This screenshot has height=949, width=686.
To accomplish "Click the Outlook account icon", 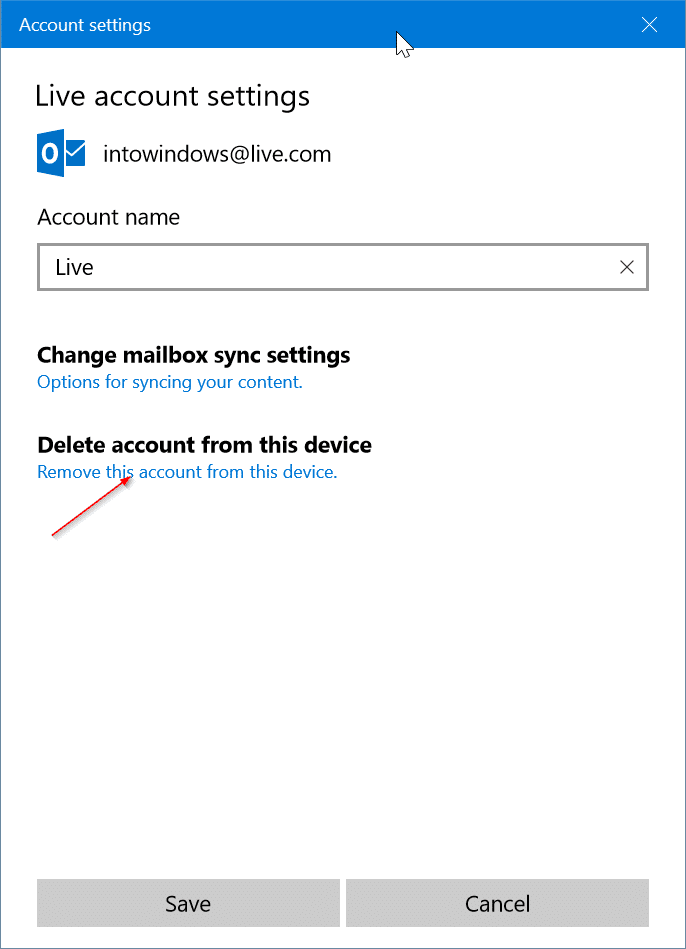I will pyautogui.click(x=61, y=153).
